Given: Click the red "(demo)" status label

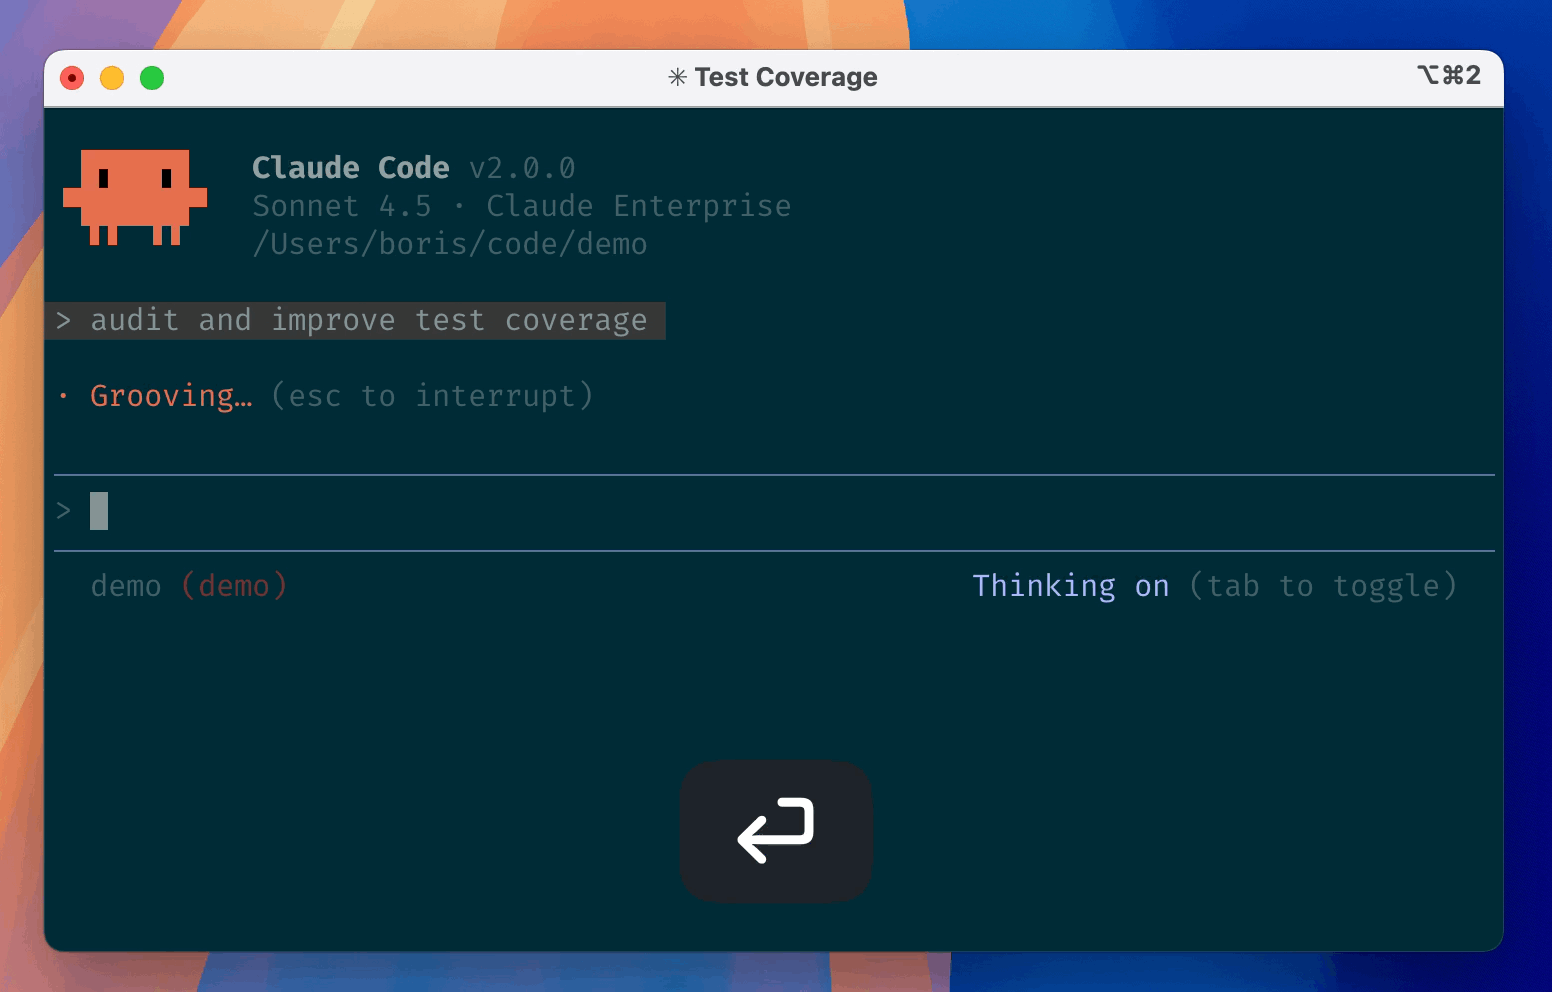Looking at the screenshot, I should pyautogui.click(x=234, y=586).
